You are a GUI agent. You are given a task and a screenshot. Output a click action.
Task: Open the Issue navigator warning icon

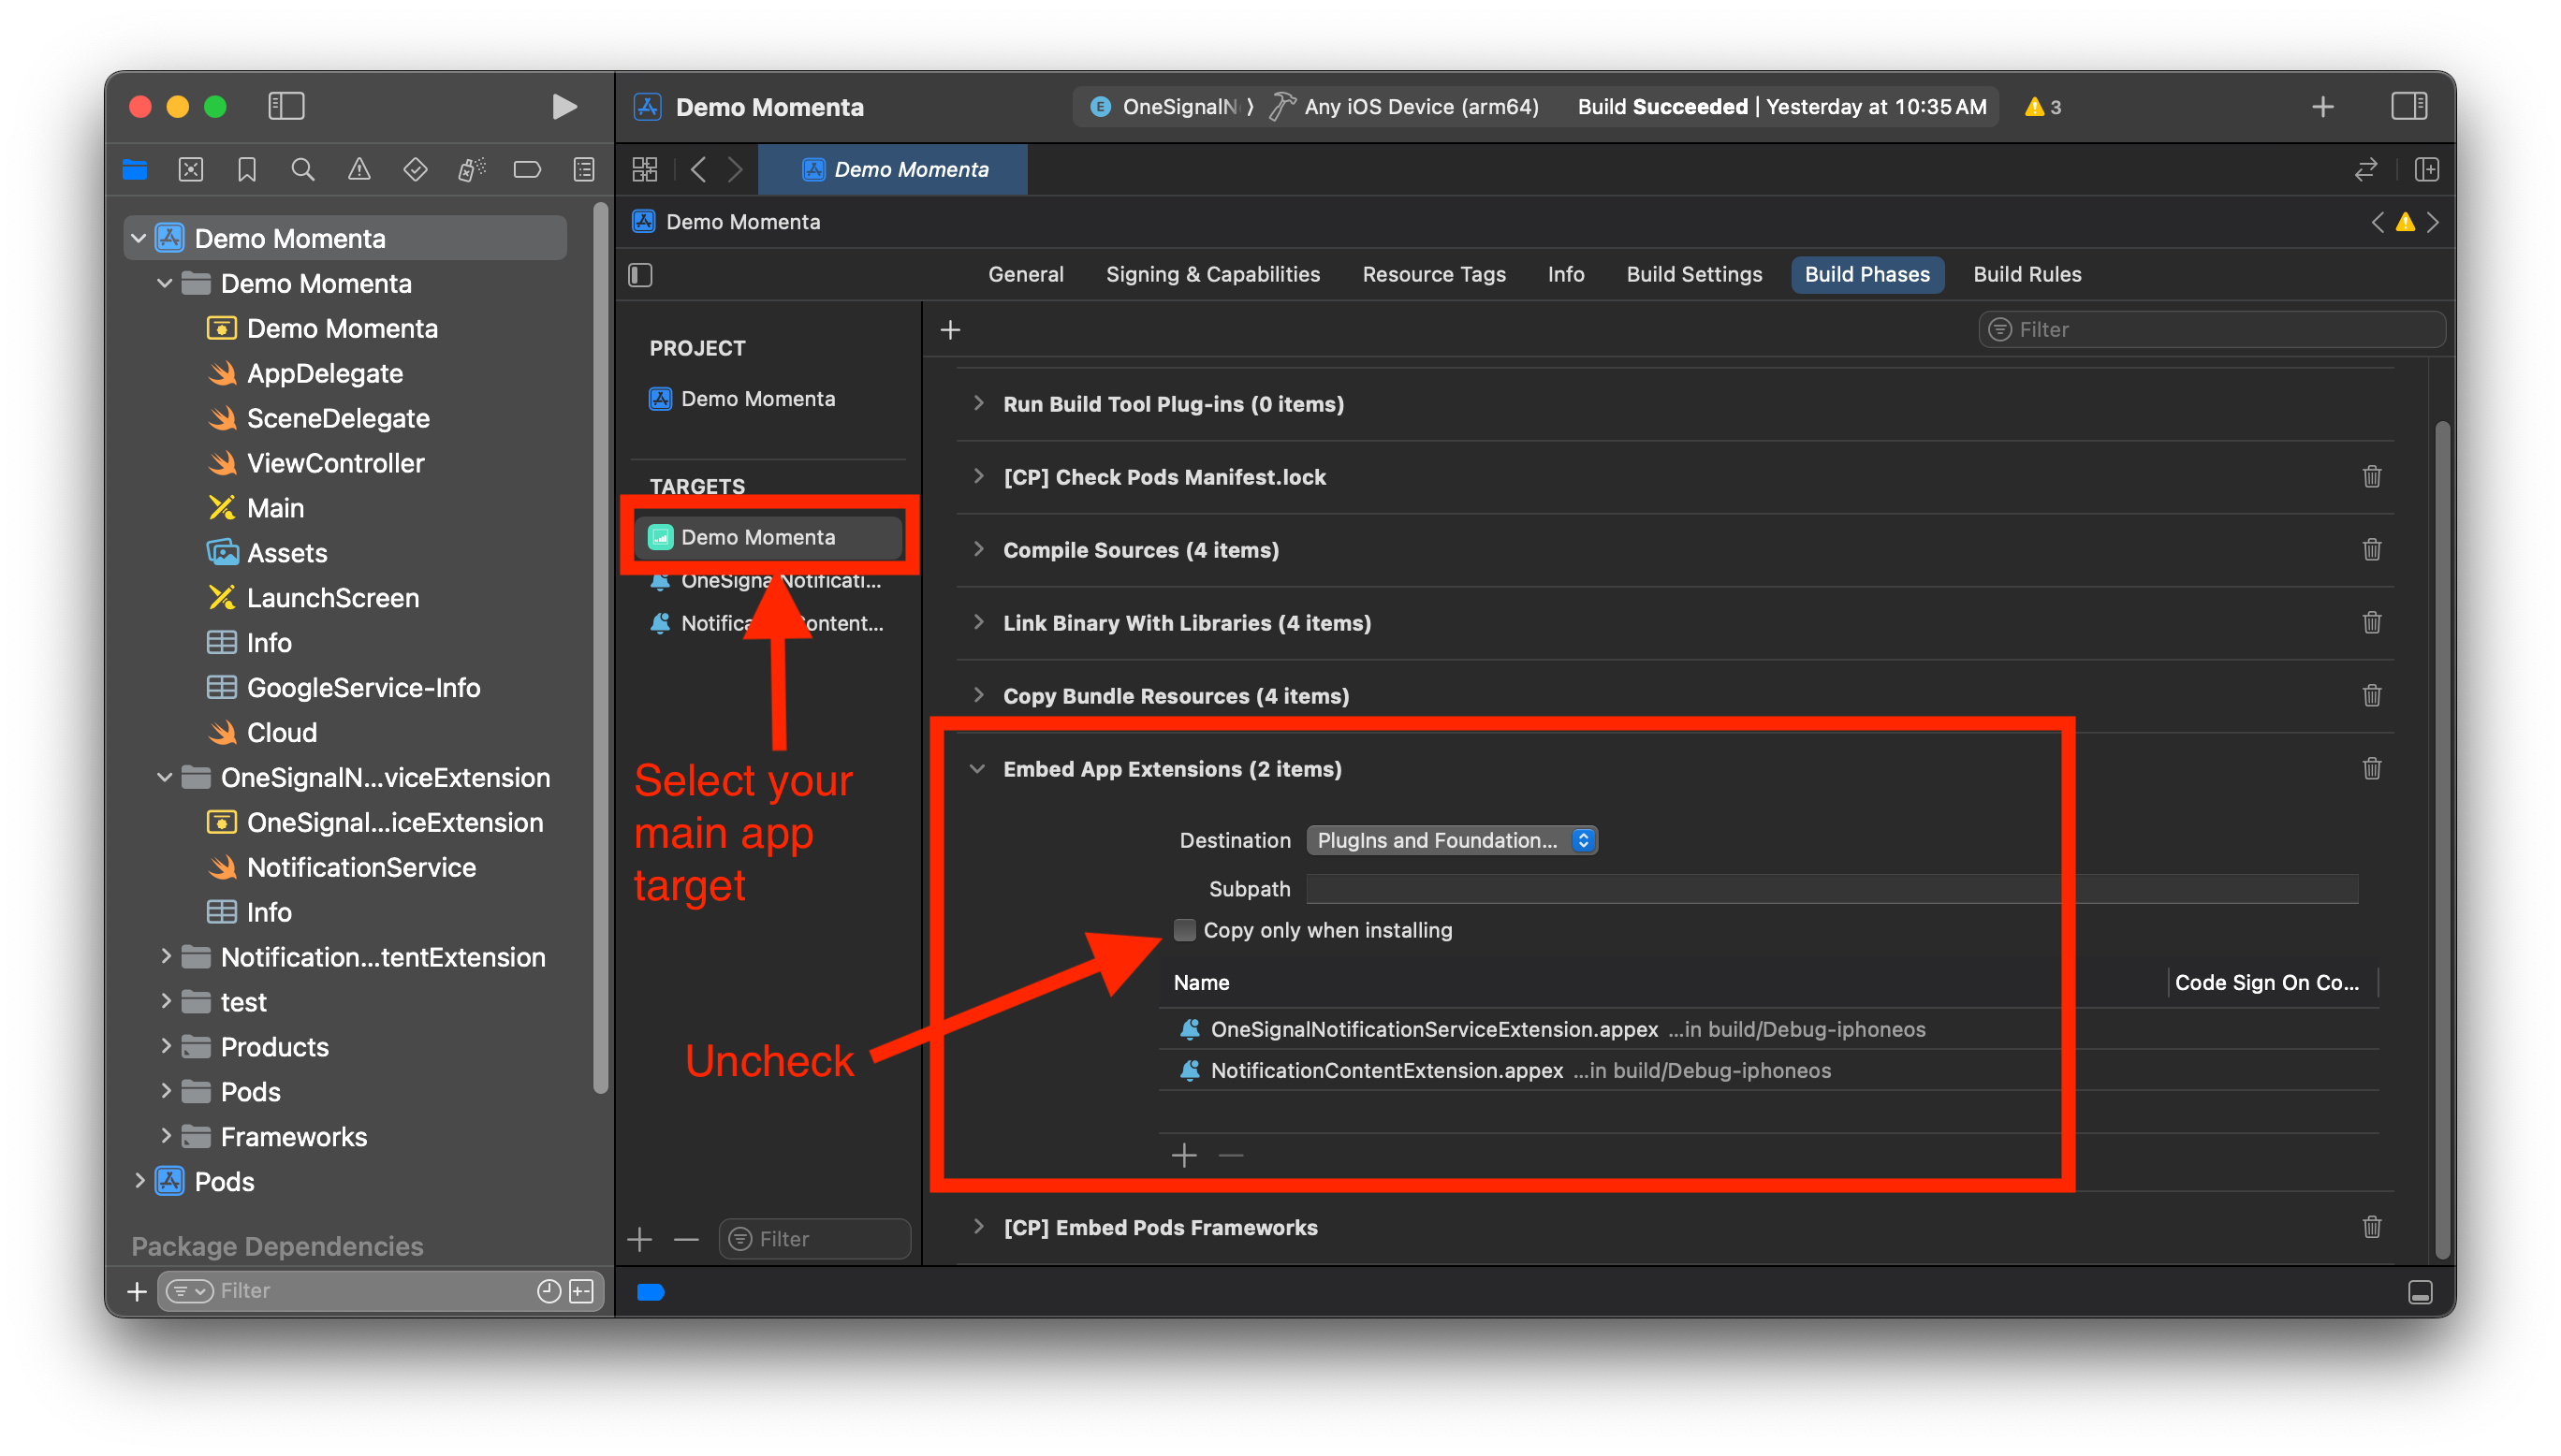point(359,170)
